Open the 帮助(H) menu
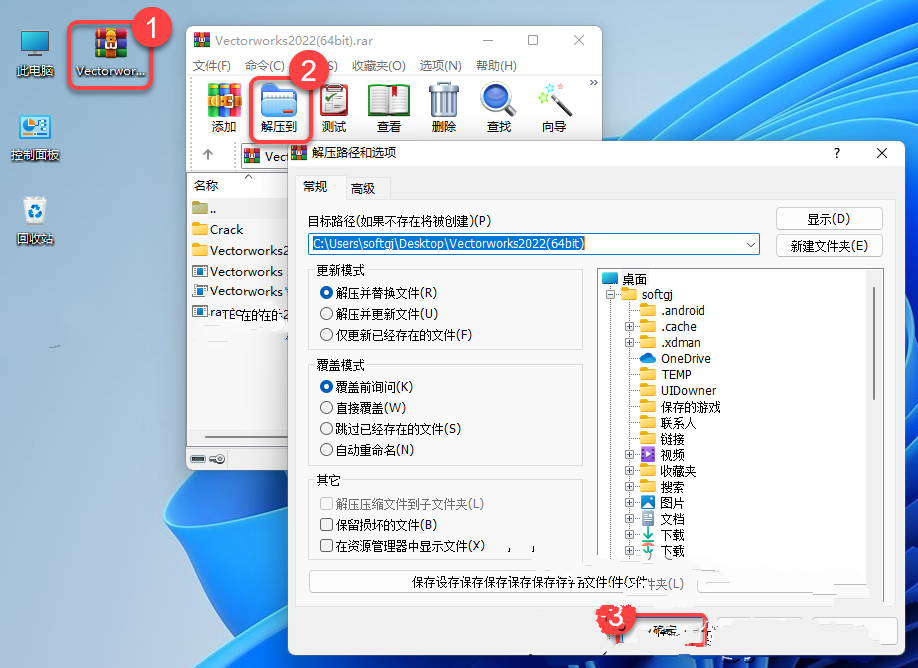918x668 pixels. tap(496, 66)
